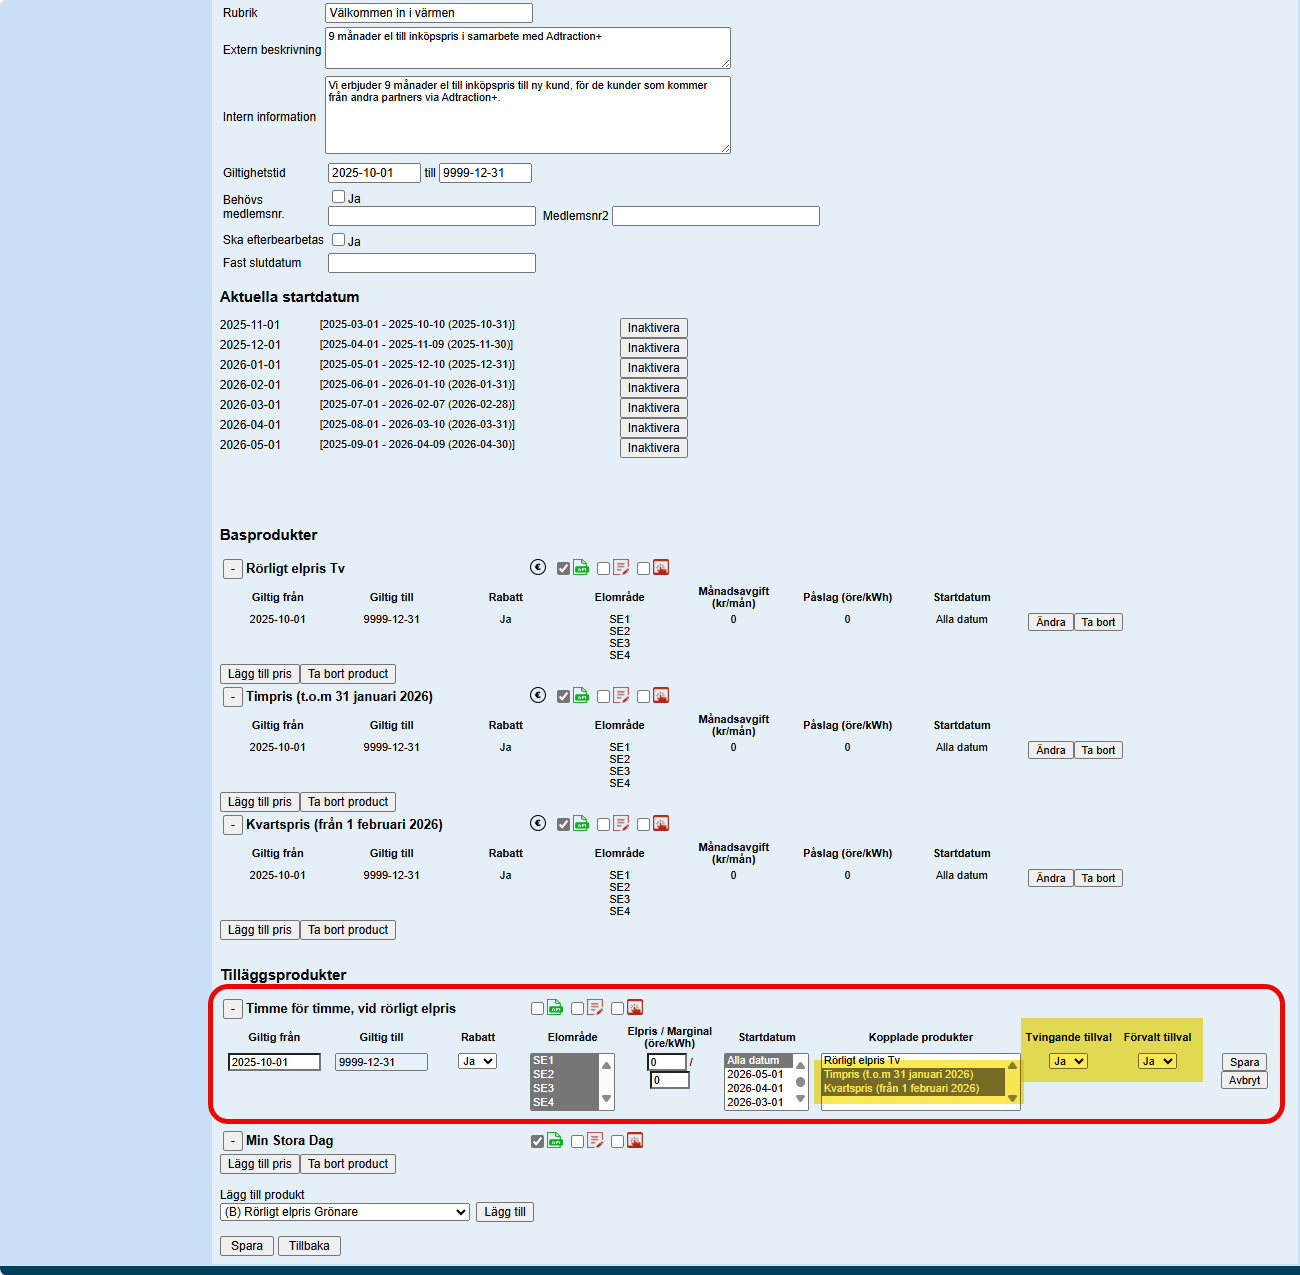Viewport: 1300px width, 1275px height.
Task: Click Avbryt in the Timme för timme row
Action: click(x=1244, y=1080)
